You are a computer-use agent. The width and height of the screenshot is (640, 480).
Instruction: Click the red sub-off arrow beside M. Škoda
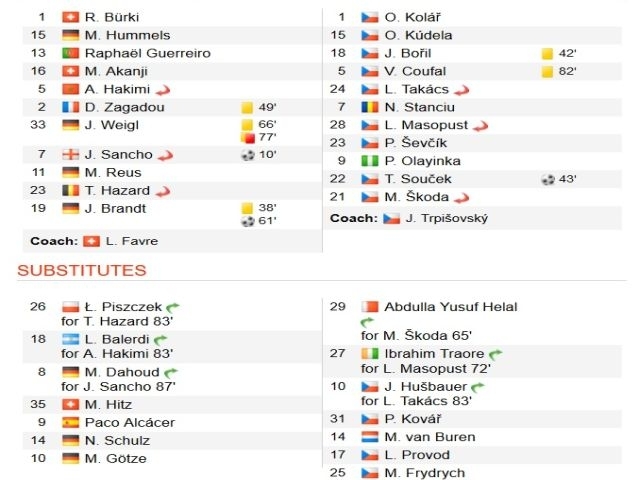tap(462, 198)
